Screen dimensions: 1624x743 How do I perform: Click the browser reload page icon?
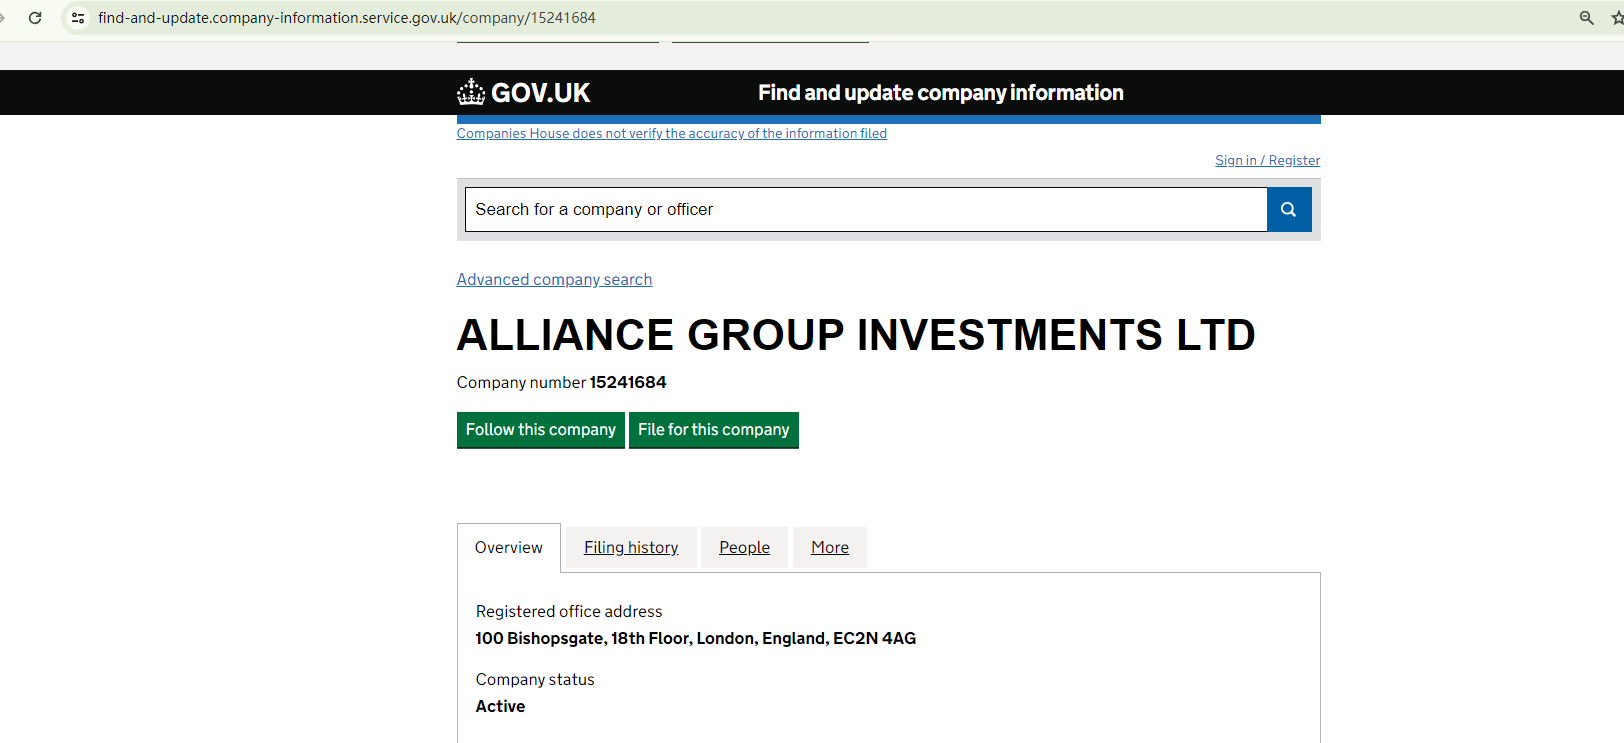tap(35, 18)
